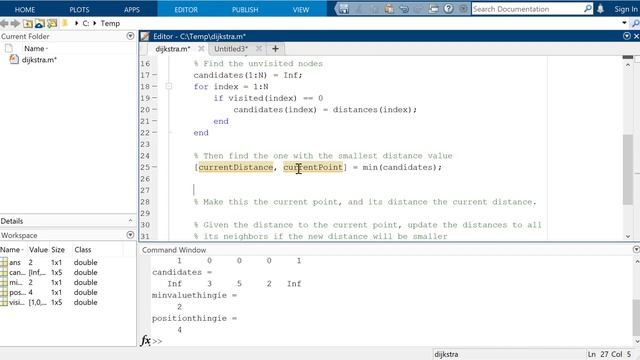The height and width of the screenshot is (360, 640).
Task: Open notifications bell icon
Action: (600, 9)
